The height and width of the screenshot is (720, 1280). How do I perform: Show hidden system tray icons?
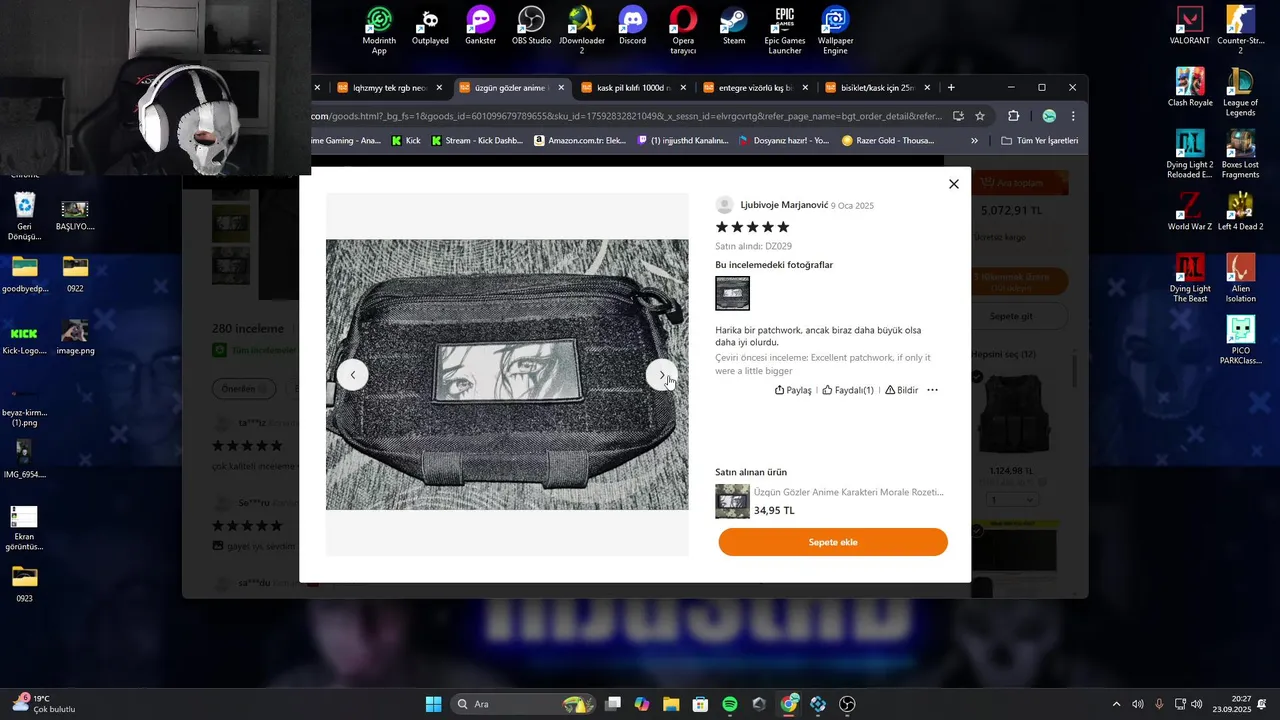pyautogui.click(x=1117, y=704)
